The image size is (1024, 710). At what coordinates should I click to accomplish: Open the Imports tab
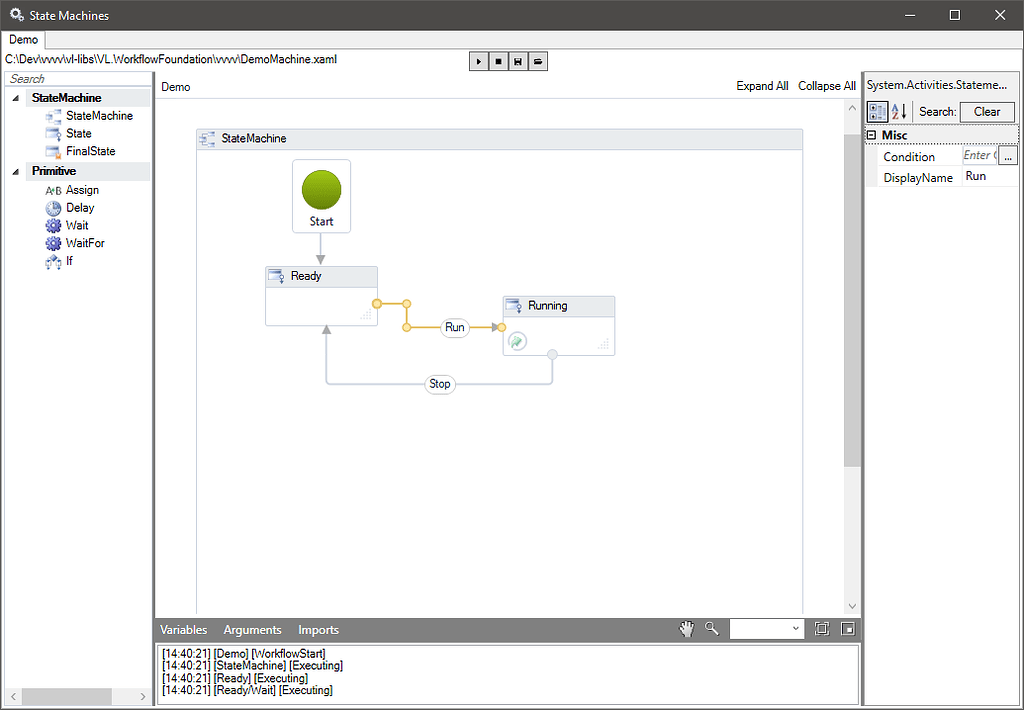click(x=318, y=630)
